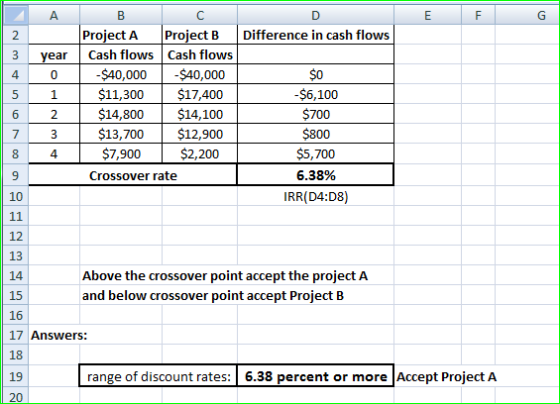Click the $14,800 cell
Screen dimensions: 560x404
pyautogui.click(x=121, y=114)
